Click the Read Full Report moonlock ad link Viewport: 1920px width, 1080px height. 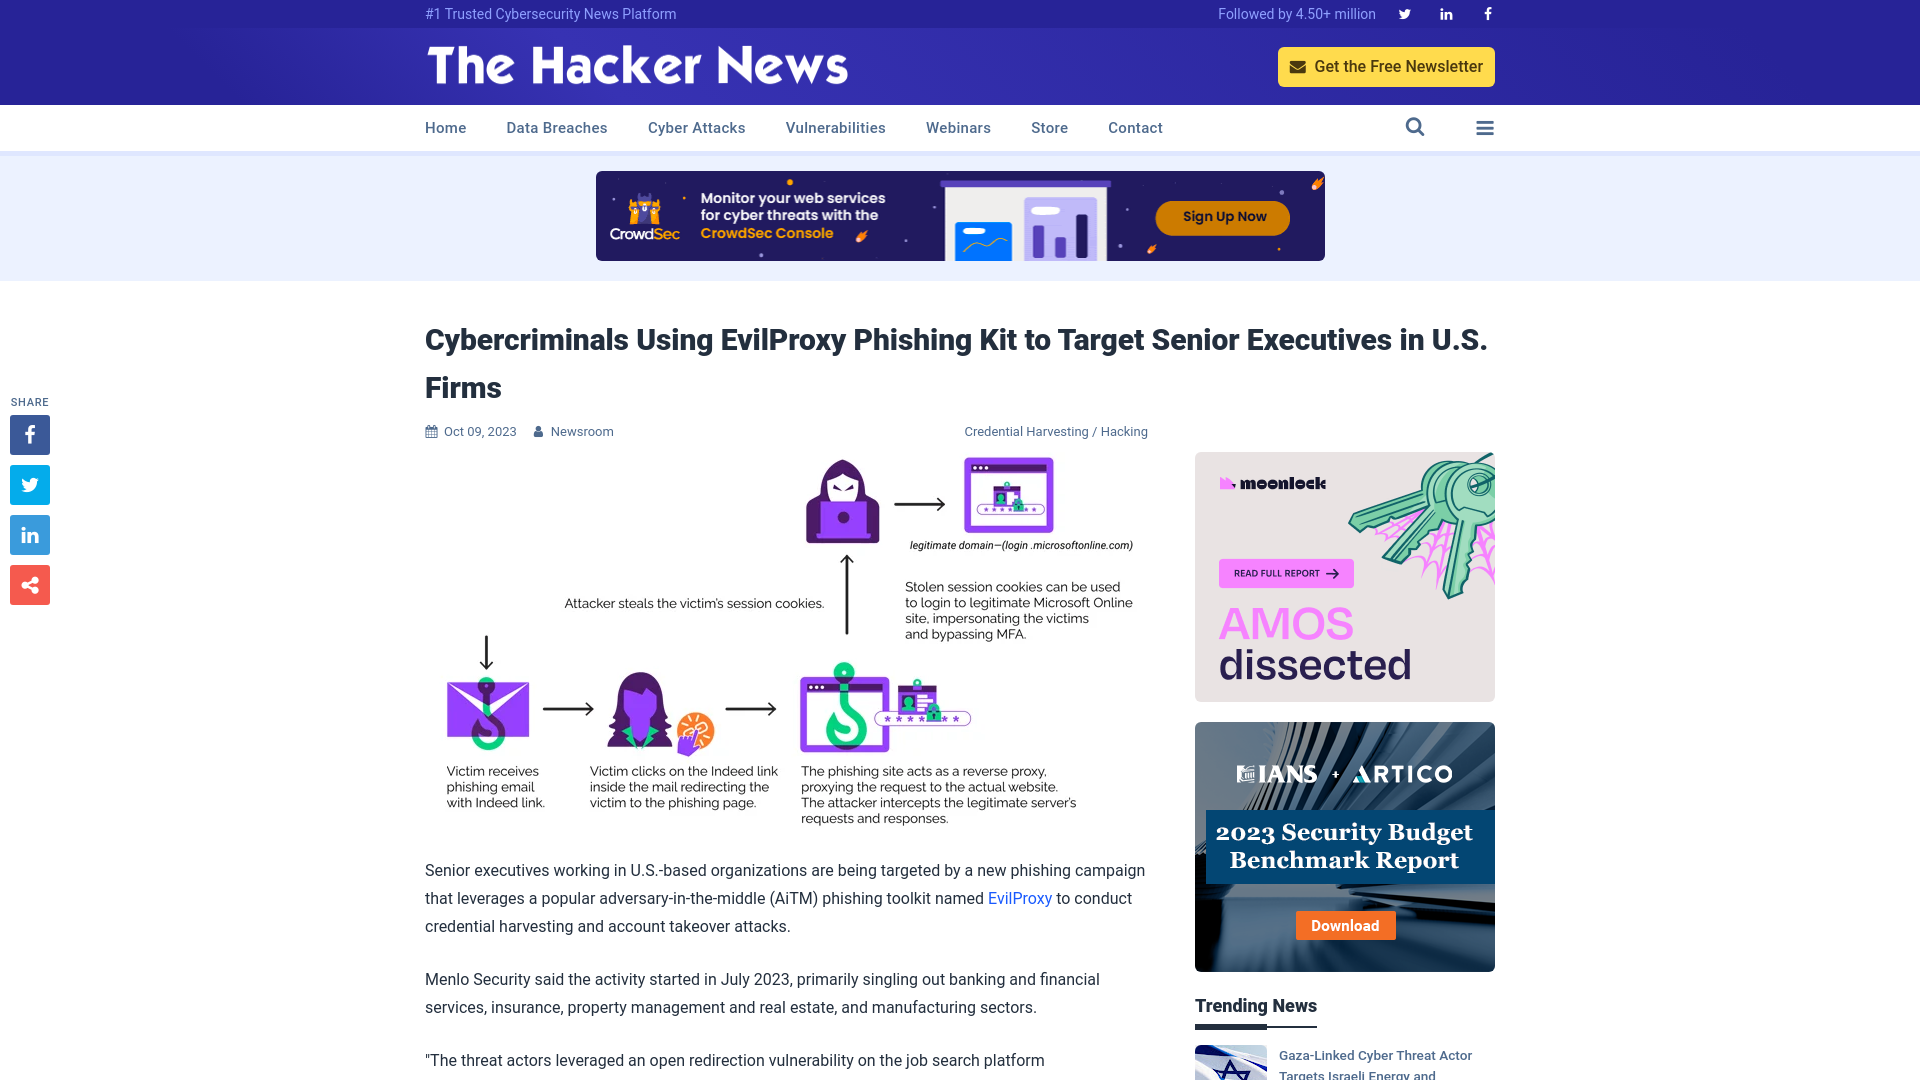click(x=1286, y=572)
